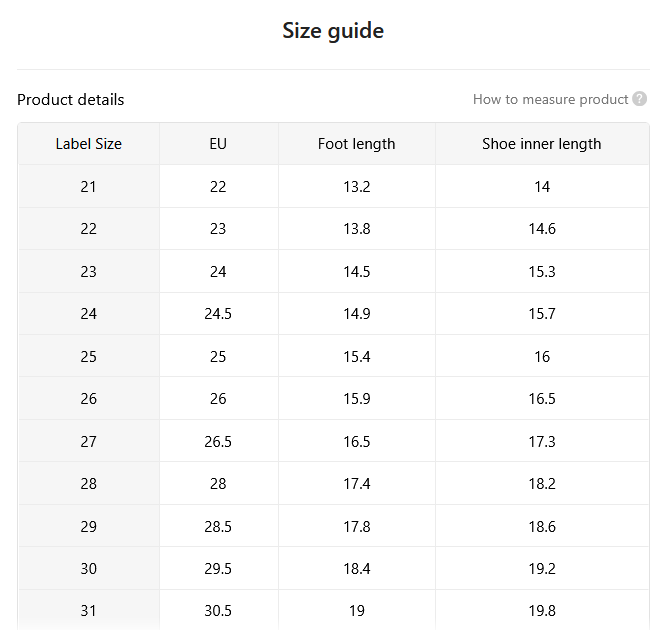651x636 pixels.
Task: Select label size 29 row cell
Action: 89,526
